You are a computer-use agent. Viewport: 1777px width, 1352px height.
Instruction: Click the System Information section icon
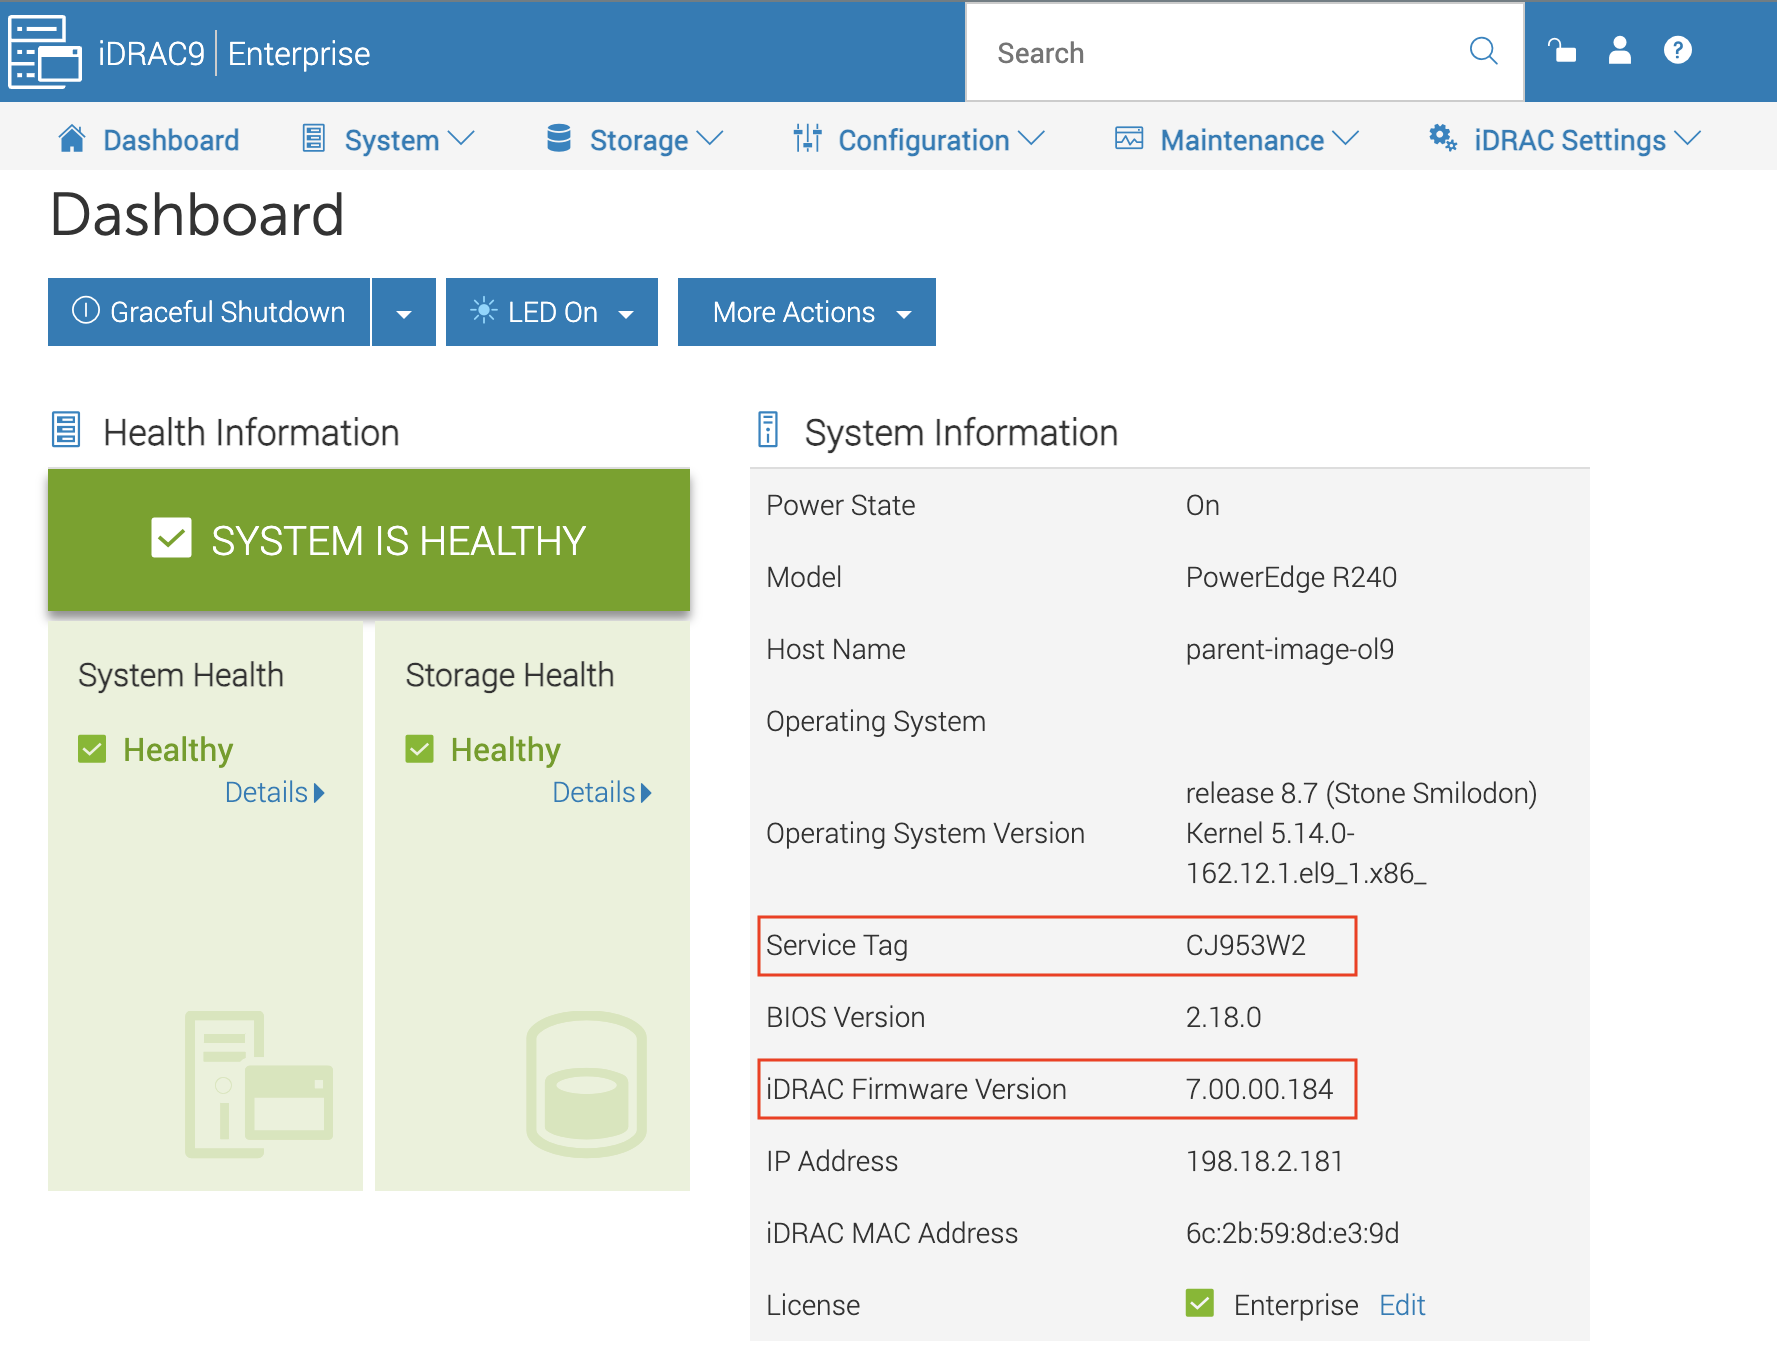[768, 429]
